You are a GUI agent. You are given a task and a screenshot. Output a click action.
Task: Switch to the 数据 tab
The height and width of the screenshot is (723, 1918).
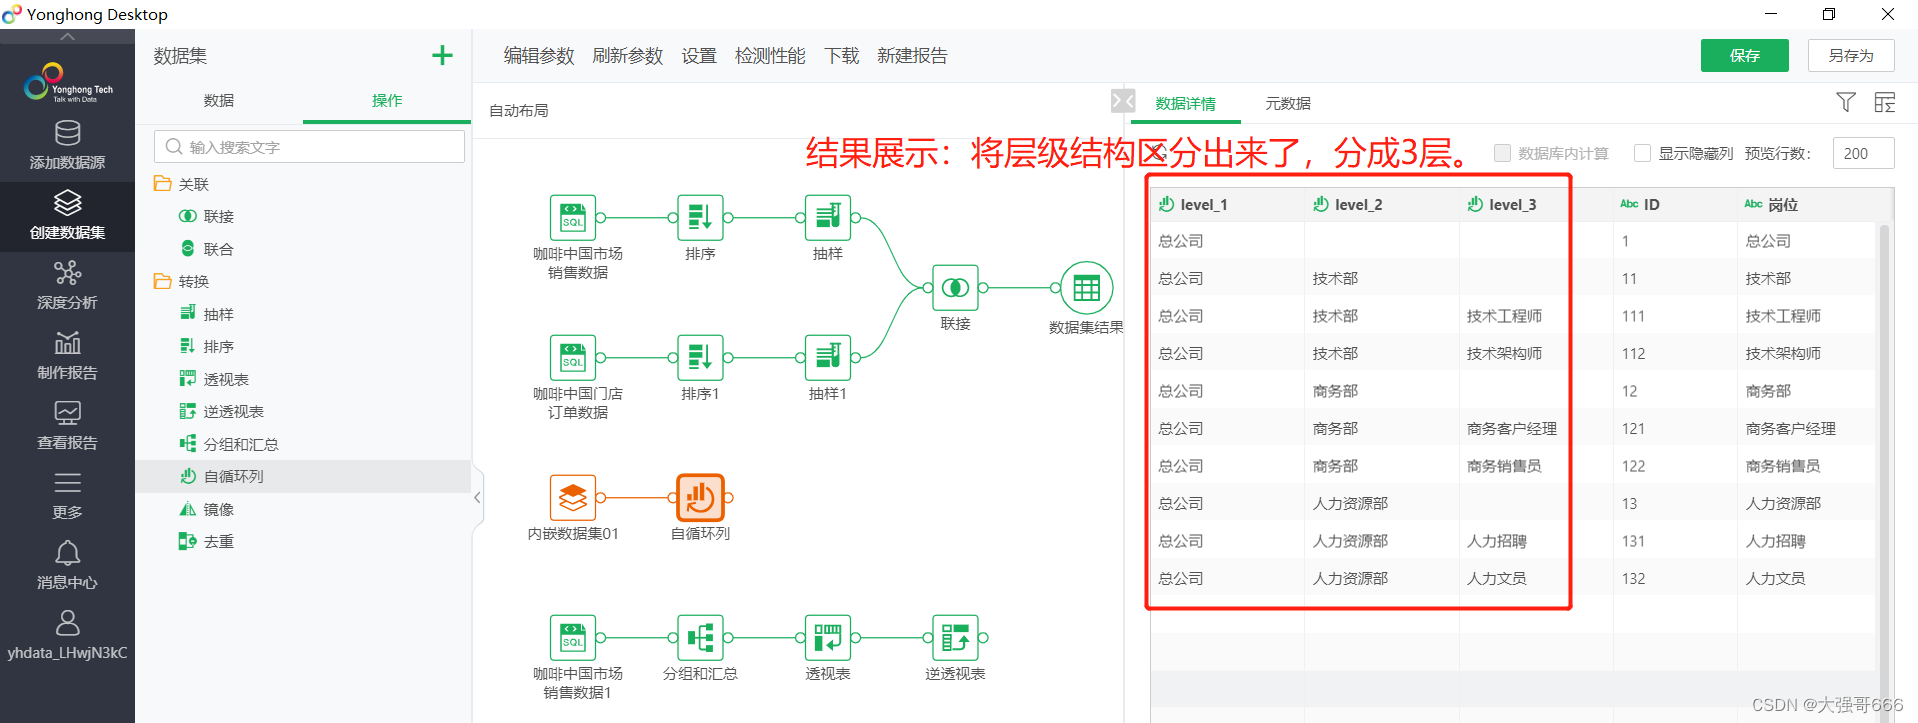pos(219,100)
